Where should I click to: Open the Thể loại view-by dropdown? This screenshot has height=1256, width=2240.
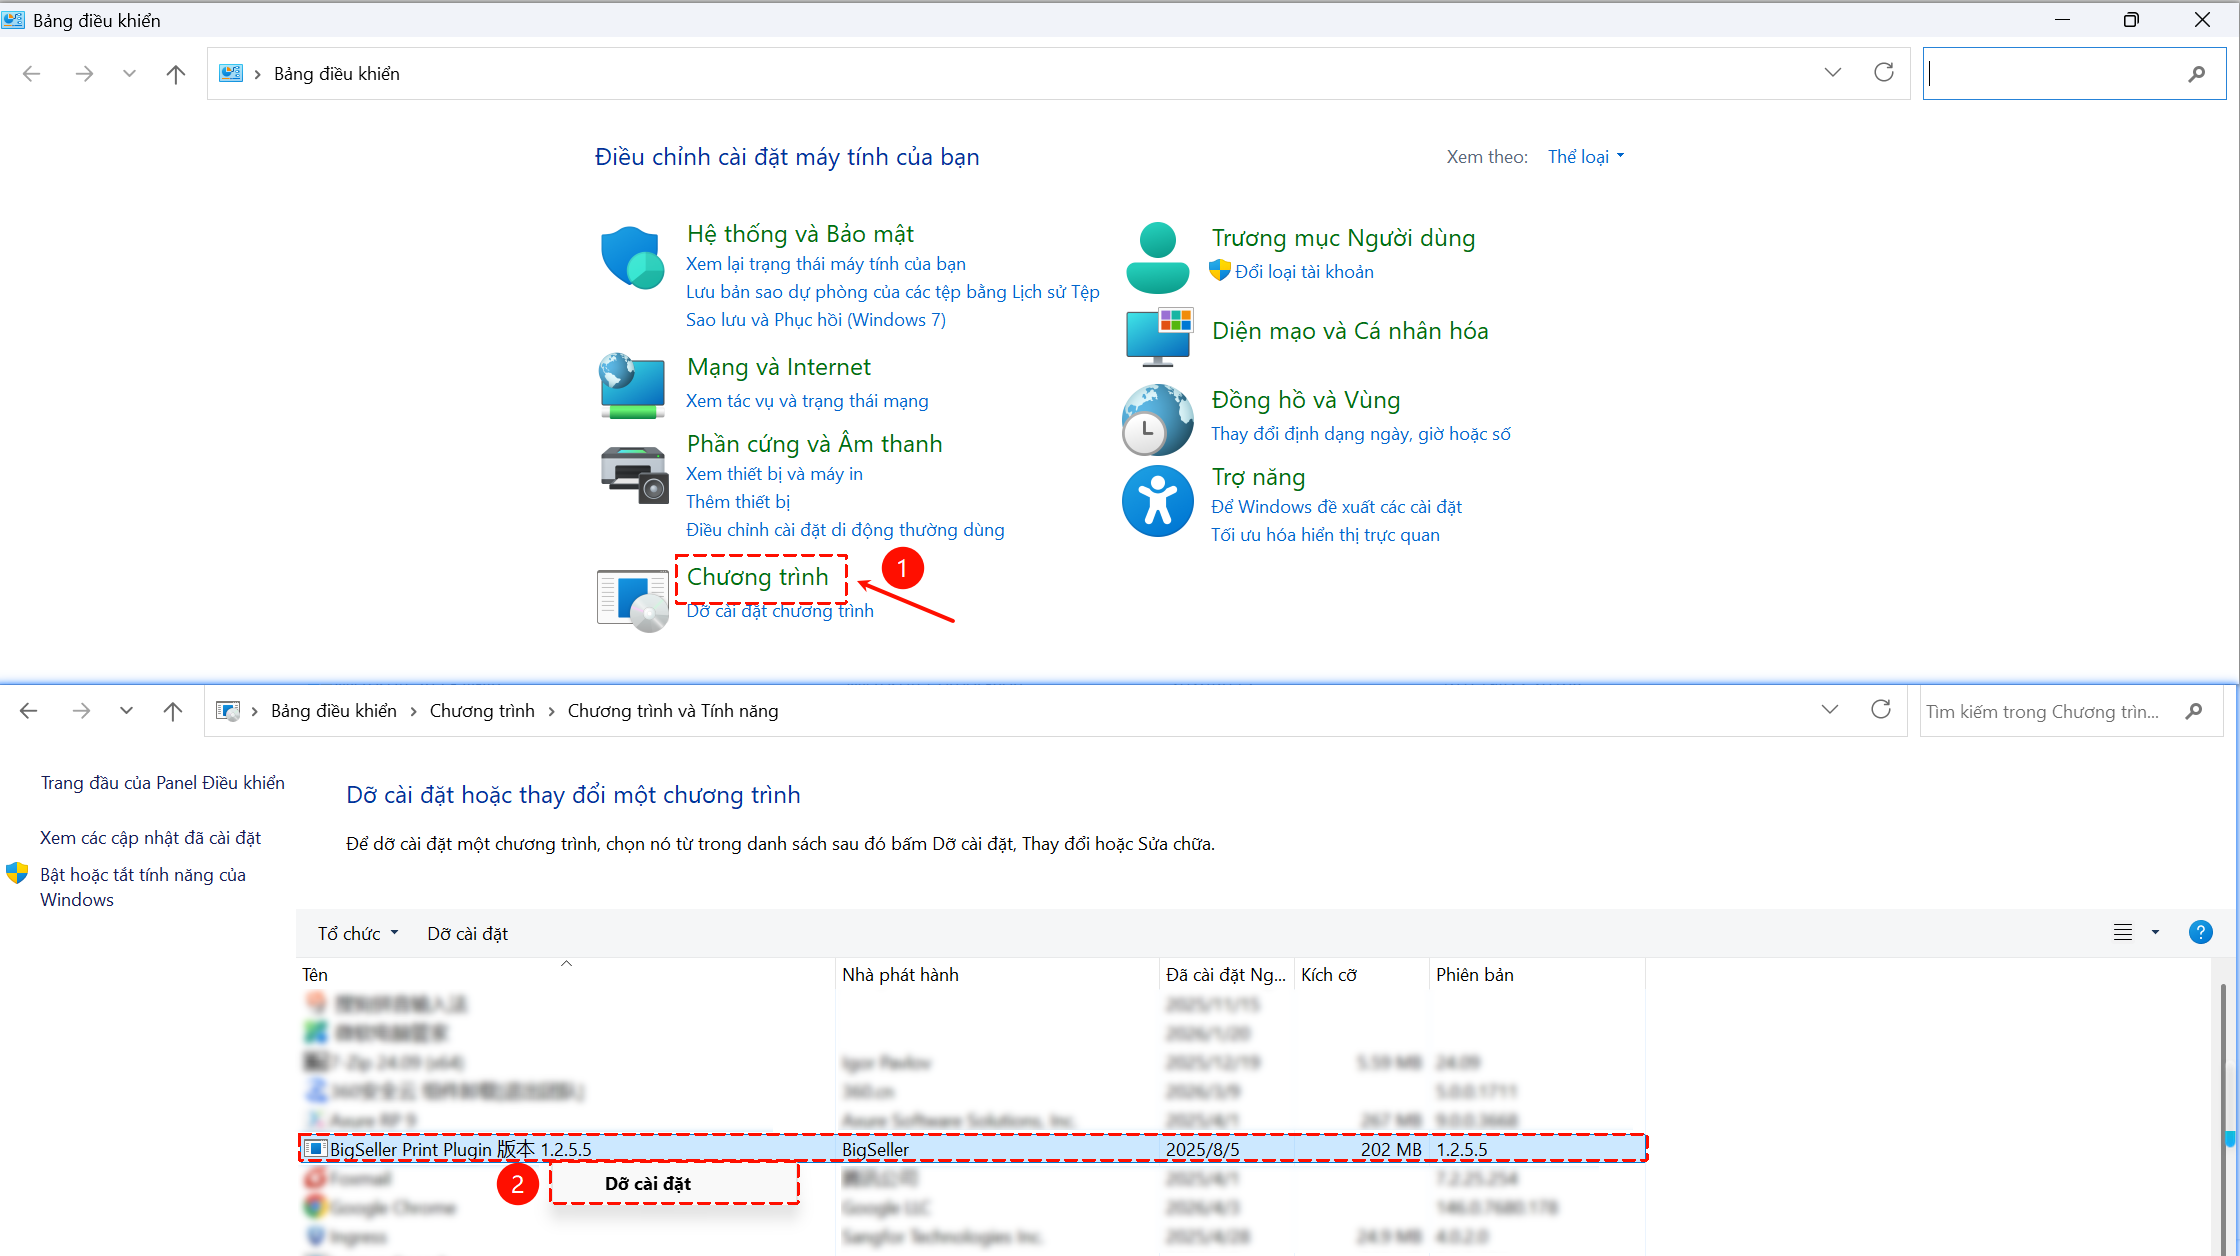[1586, 157]
